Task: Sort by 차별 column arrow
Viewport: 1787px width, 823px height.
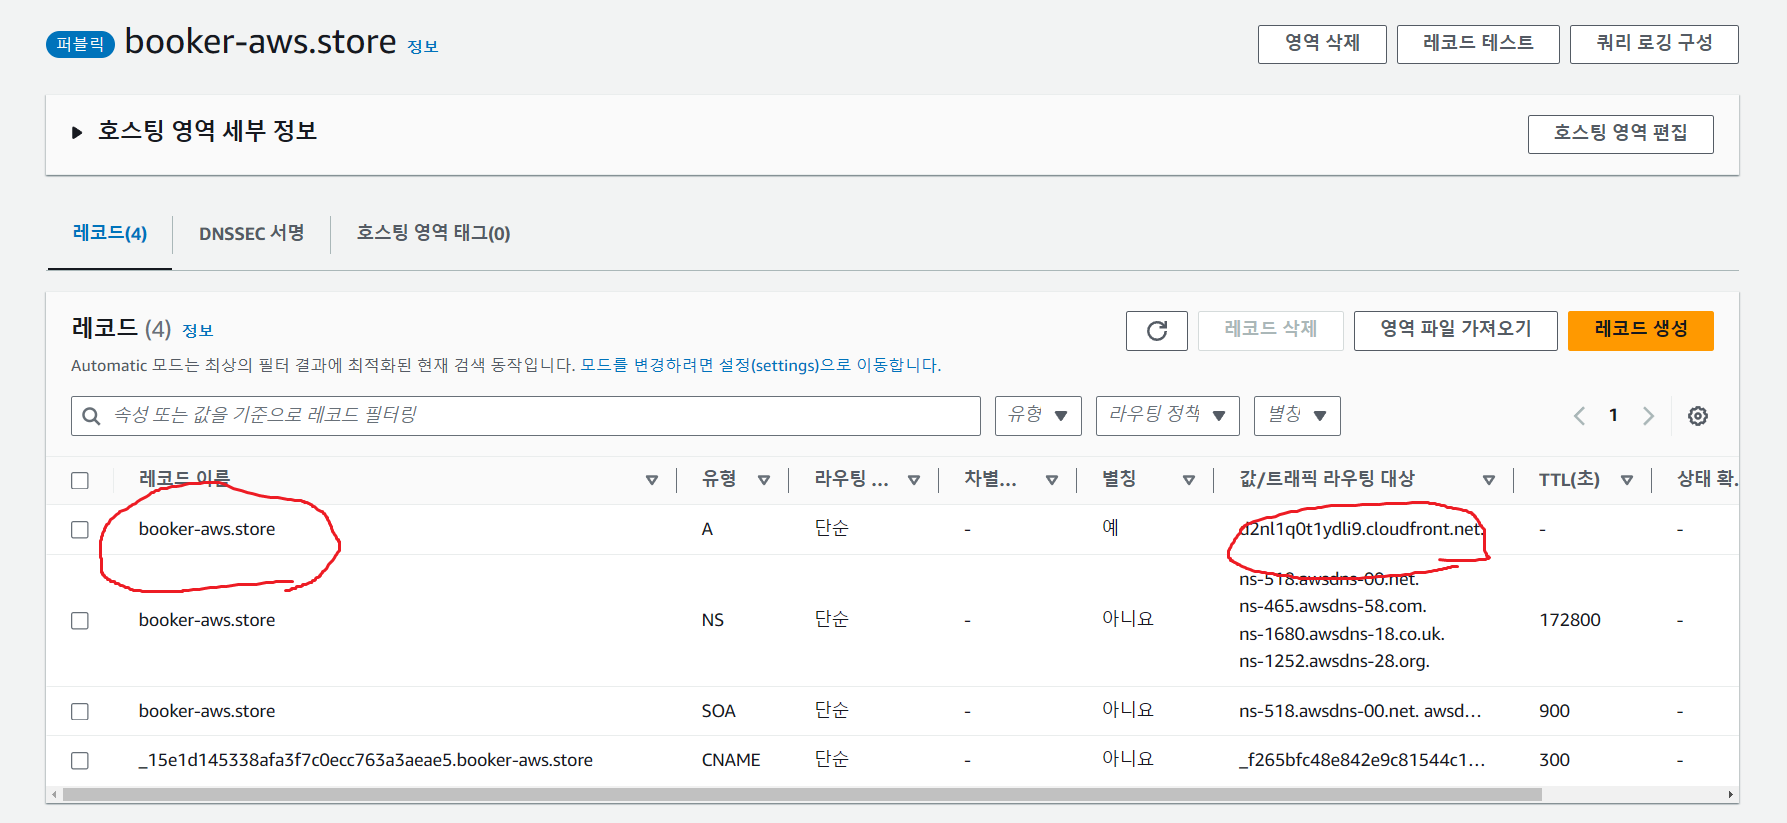Action: [x=1052, y=480]
